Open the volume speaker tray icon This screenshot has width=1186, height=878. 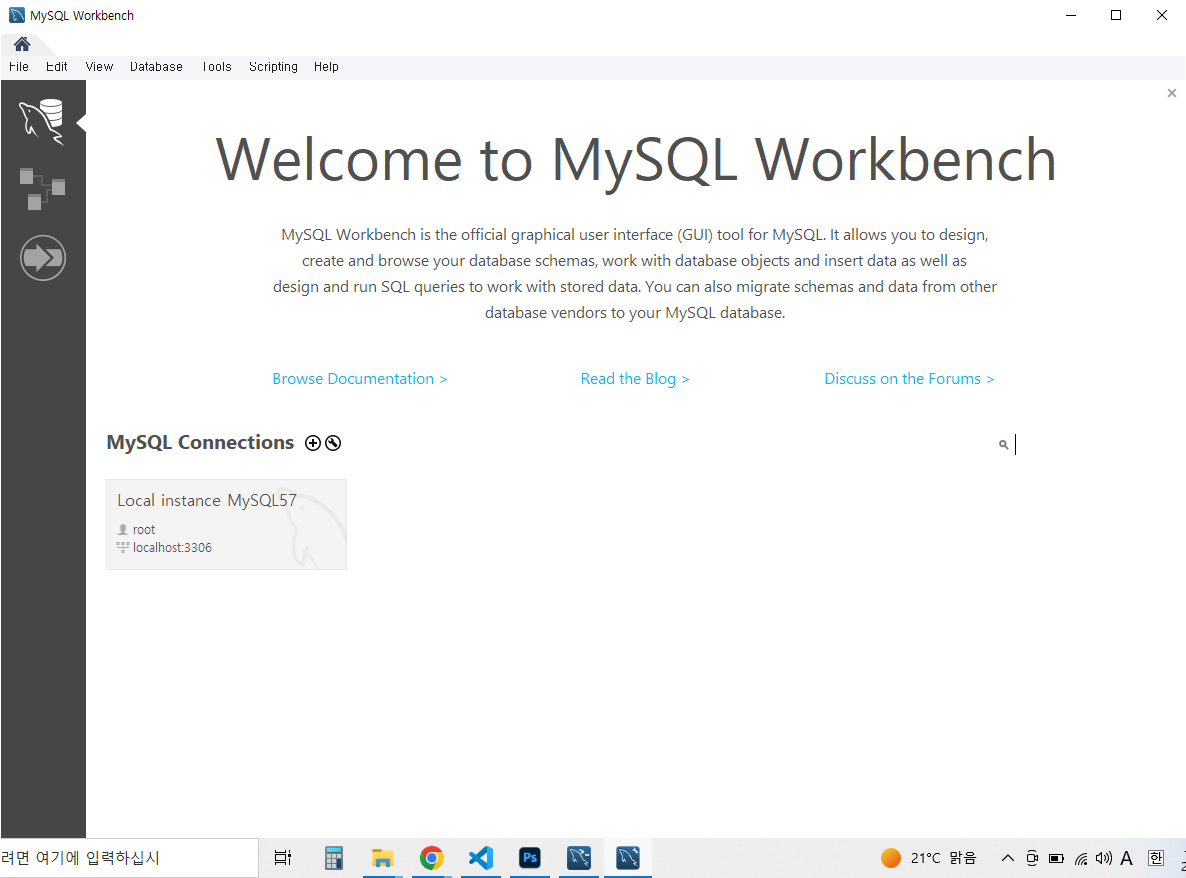tap(1104, 858)
